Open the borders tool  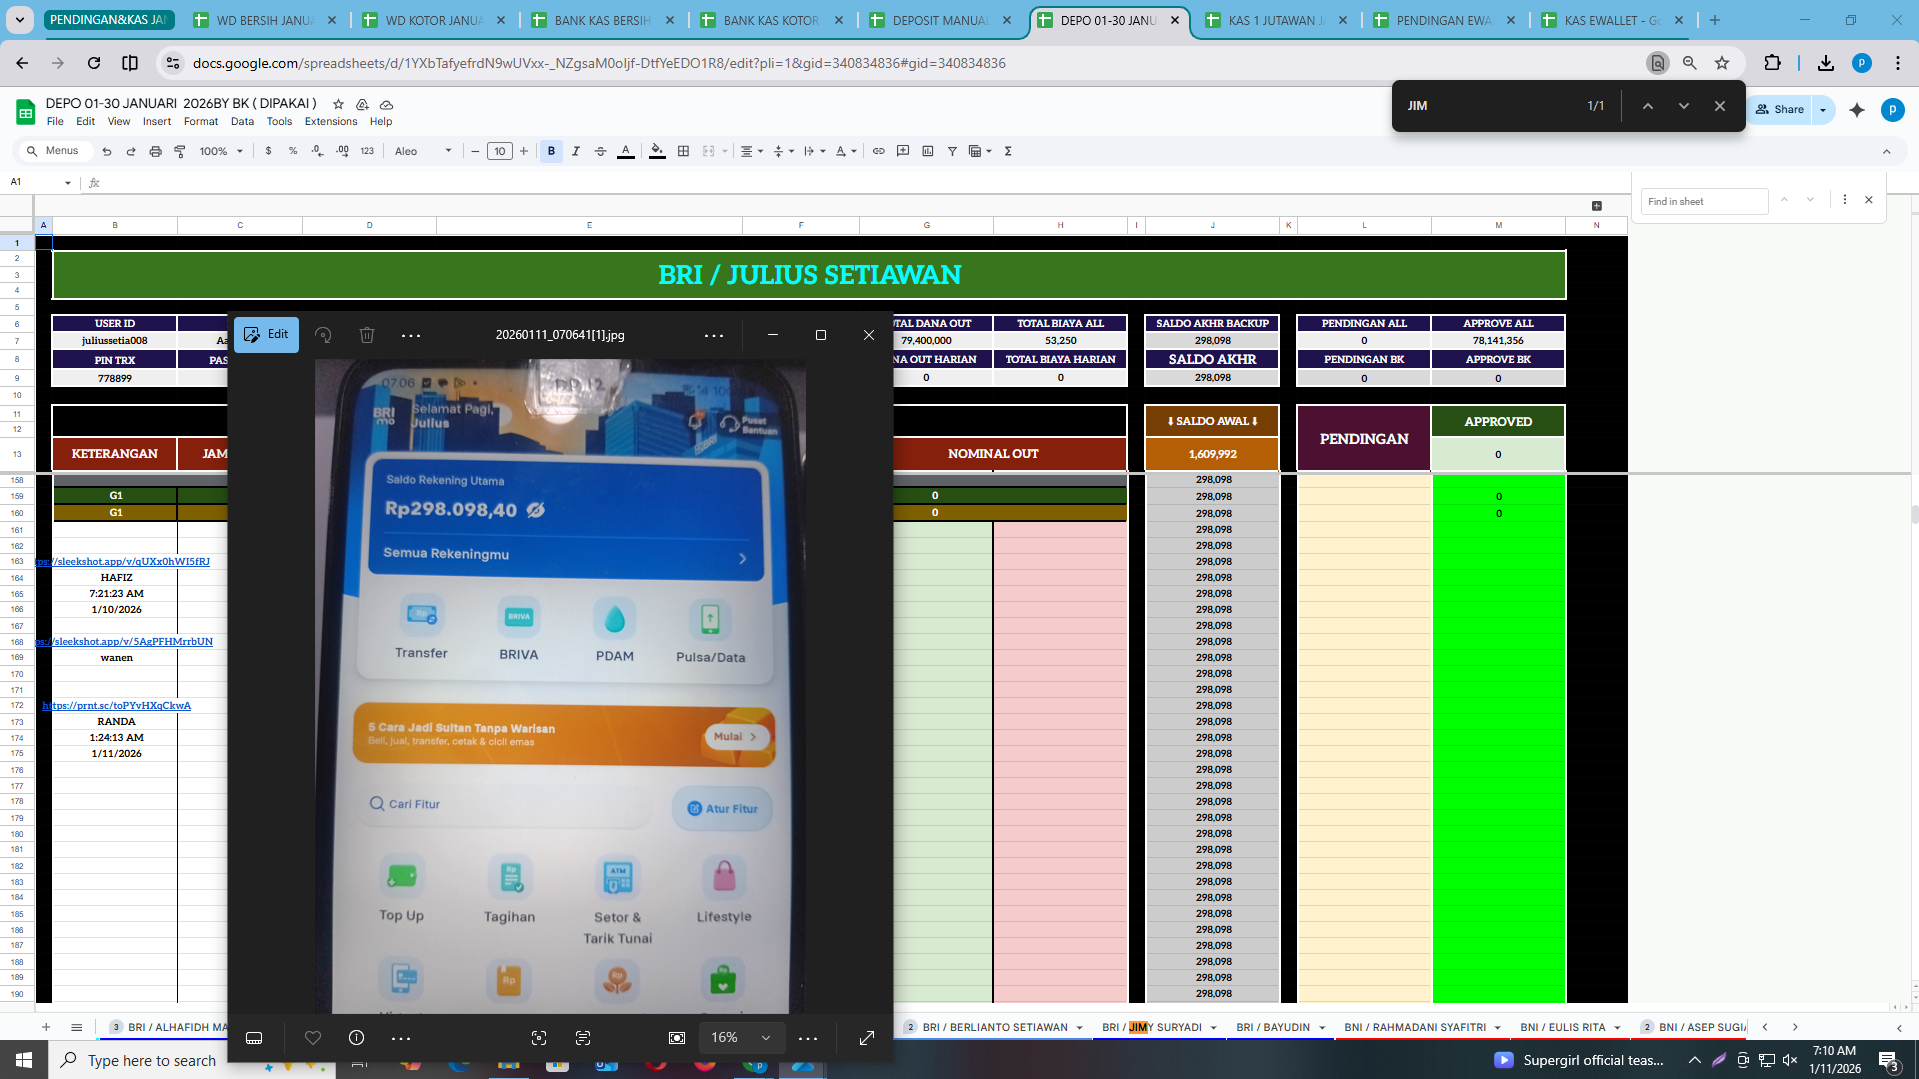coord(684,151)
